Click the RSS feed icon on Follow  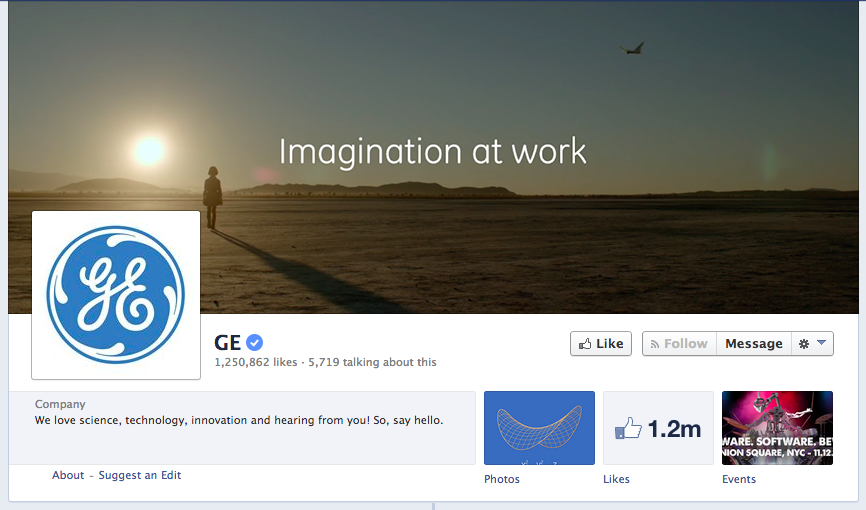click(x=655, y=344)
